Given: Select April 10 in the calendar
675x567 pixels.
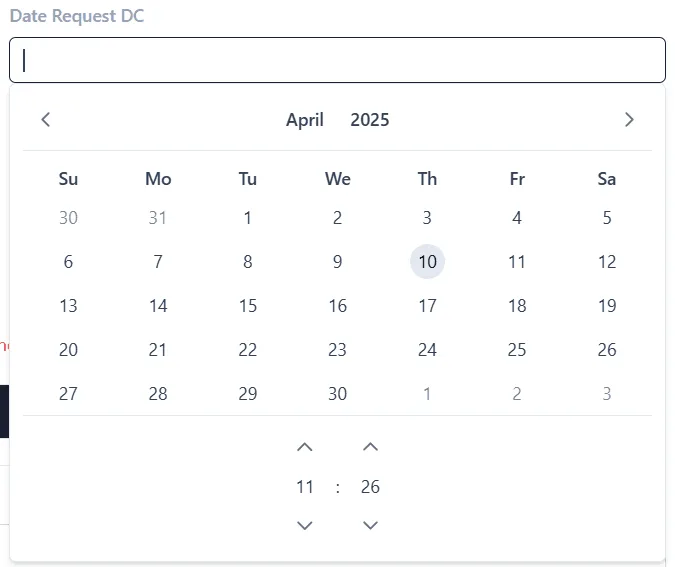Looking at the screenshot, I should click(x=427, y=262).
